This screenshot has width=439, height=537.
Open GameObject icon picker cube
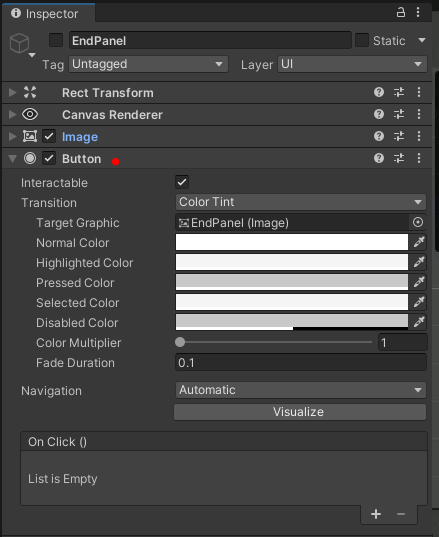pyautogui.click(x=20, y=43)
